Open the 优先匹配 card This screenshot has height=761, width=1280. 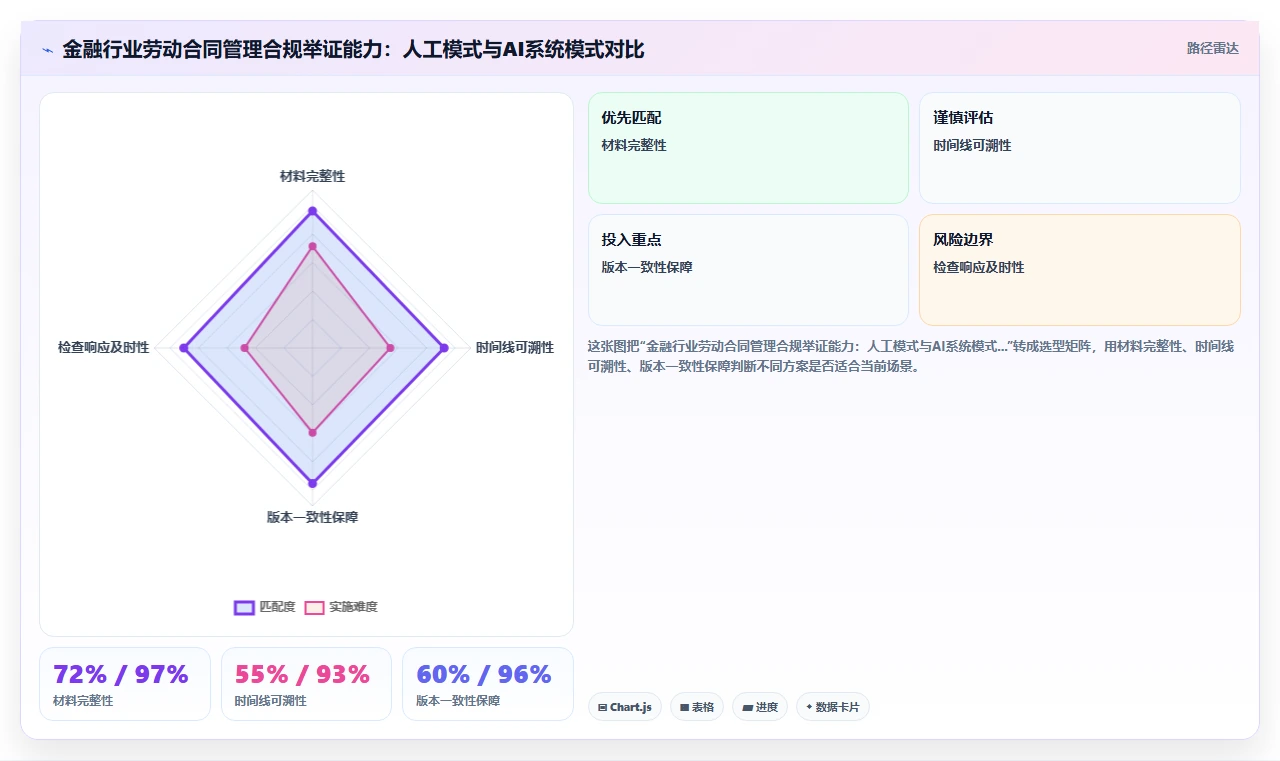(748, 148)
